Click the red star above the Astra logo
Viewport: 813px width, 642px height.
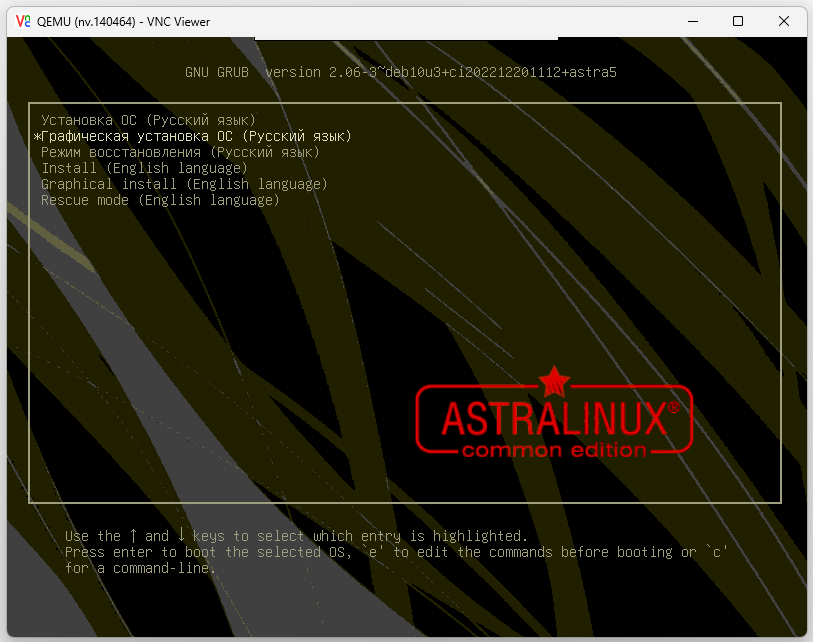[x=553, y=381]
